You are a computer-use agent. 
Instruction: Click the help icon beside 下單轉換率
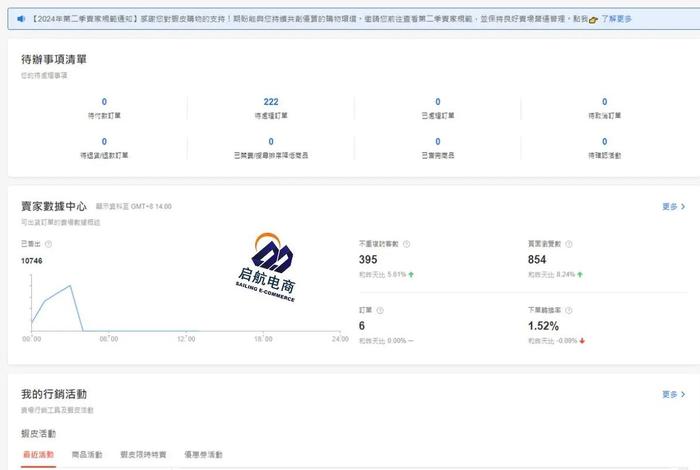point(569,310)
